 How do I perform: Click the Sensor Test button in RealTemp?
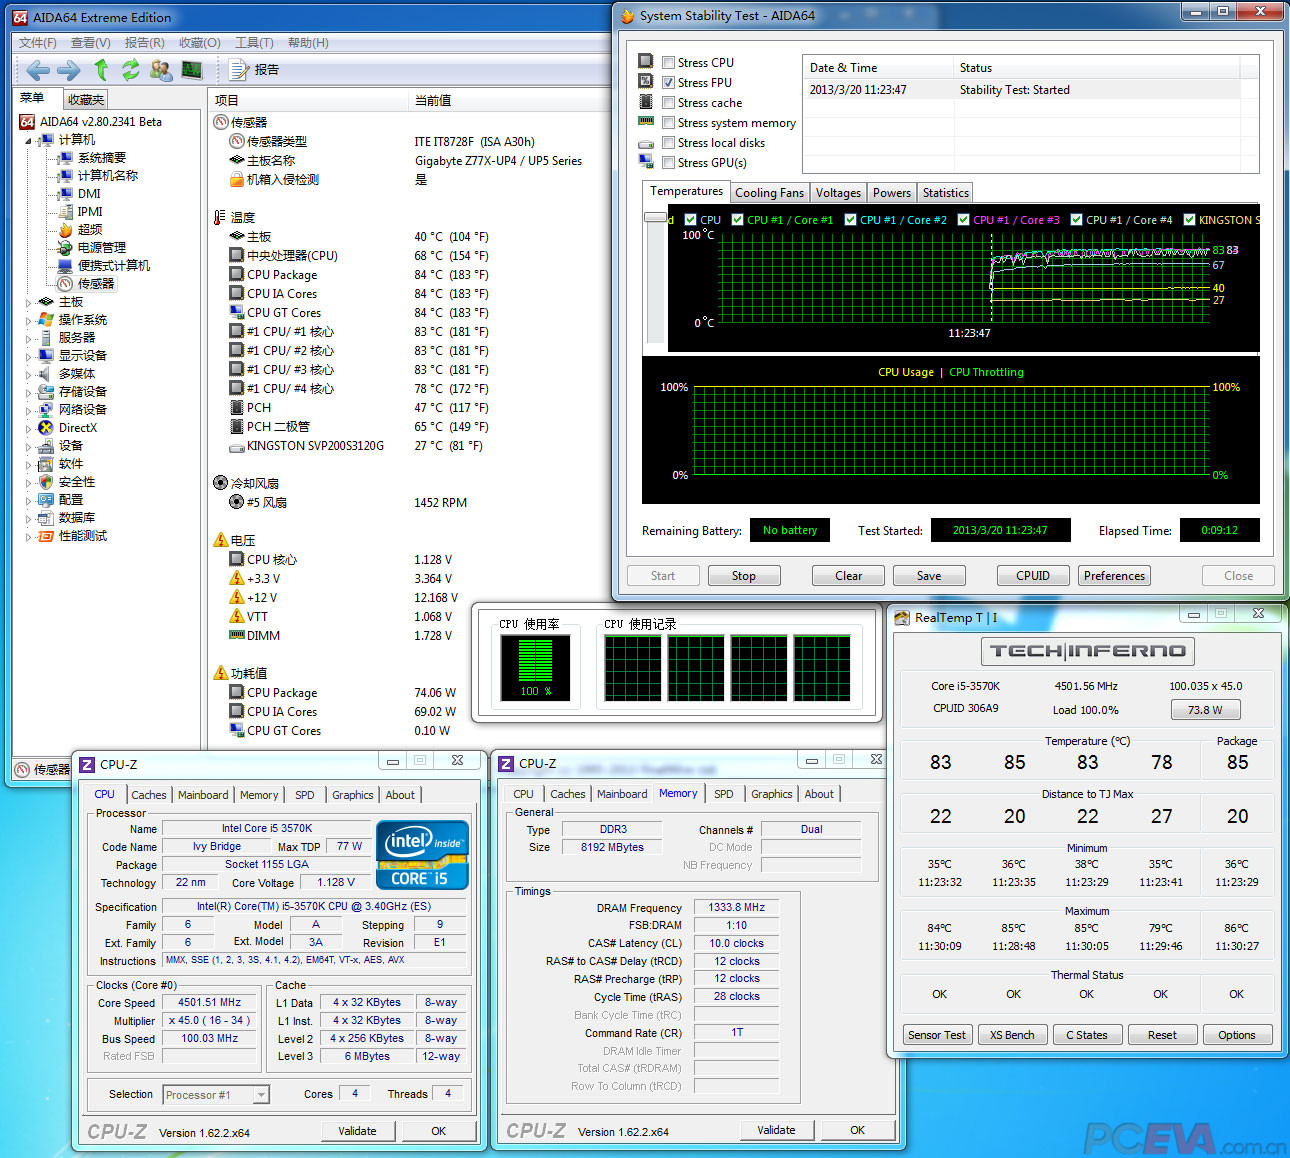pos(937,1035)
